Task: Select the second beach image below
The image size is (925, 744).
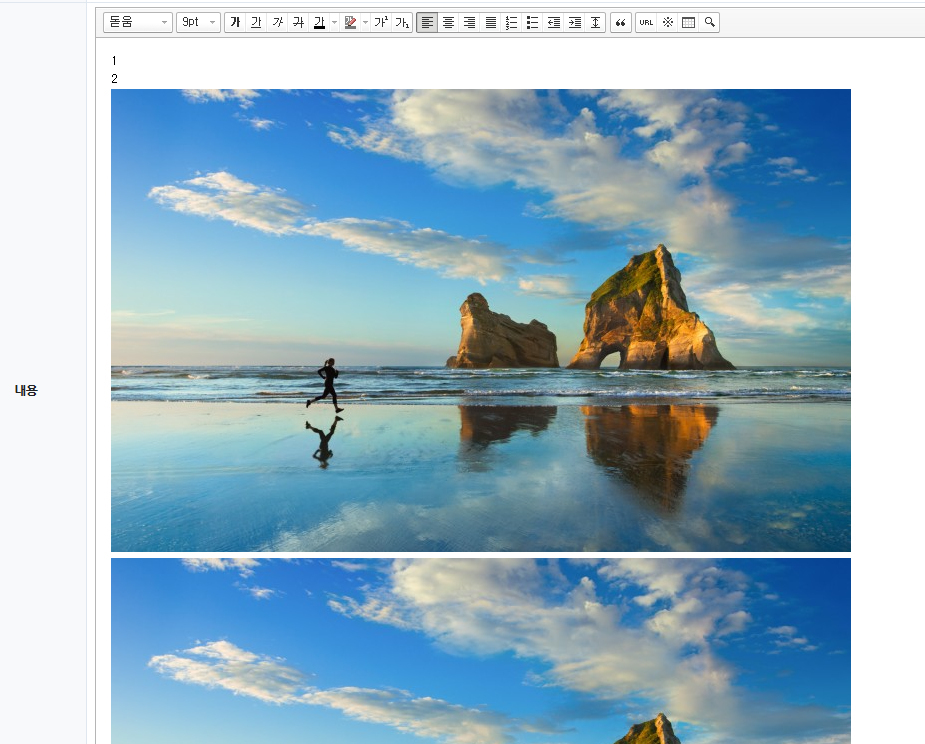Action: point(481,651)
